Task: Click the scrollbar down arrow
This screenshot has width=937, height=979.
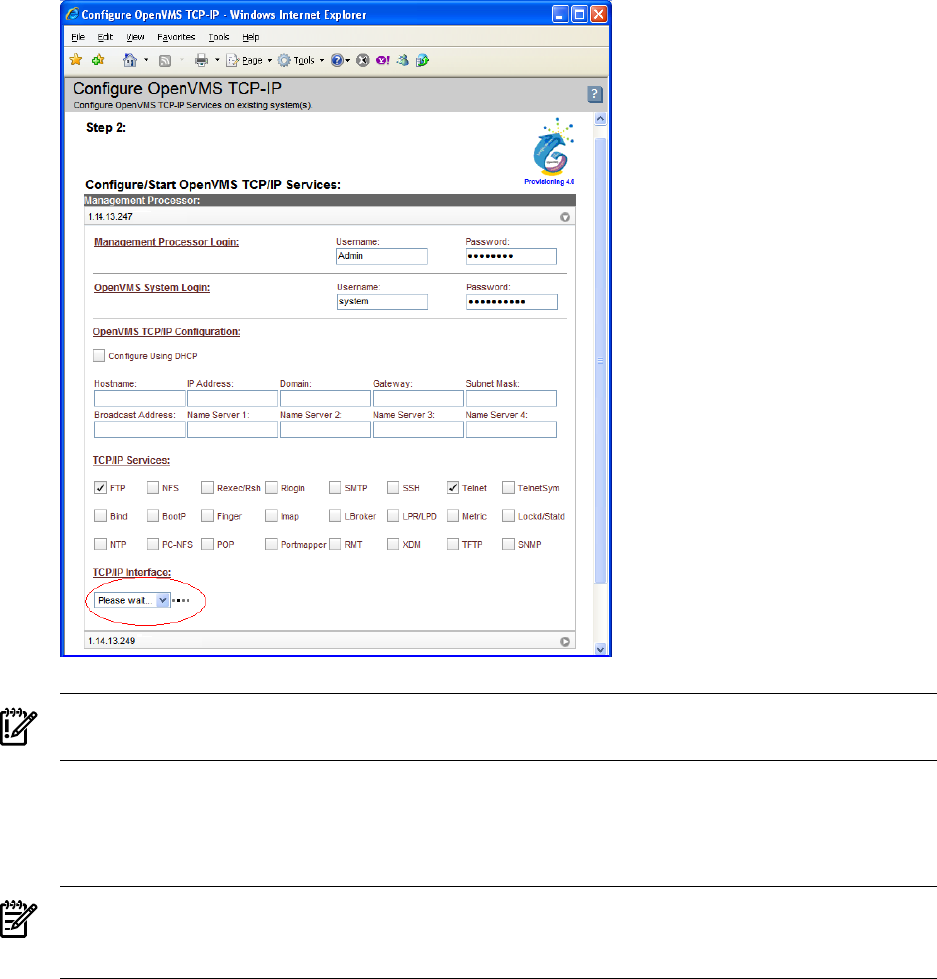Action: point(601,649)
